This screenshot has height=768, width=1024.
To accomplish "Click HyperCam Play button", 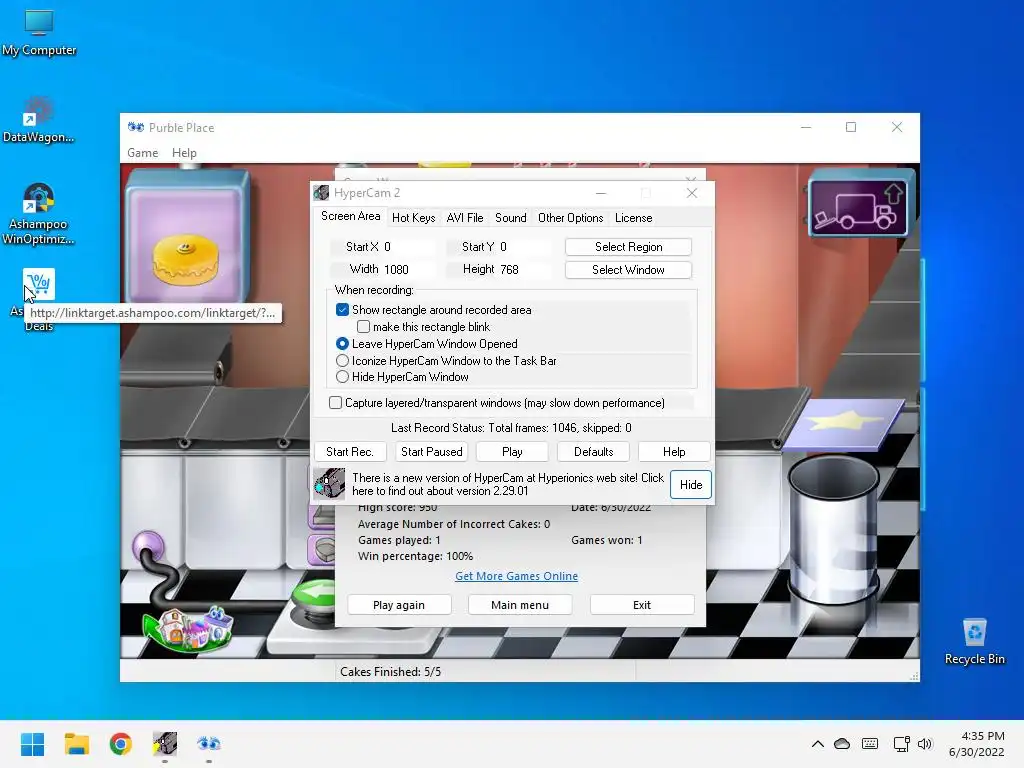I will 512,452.
